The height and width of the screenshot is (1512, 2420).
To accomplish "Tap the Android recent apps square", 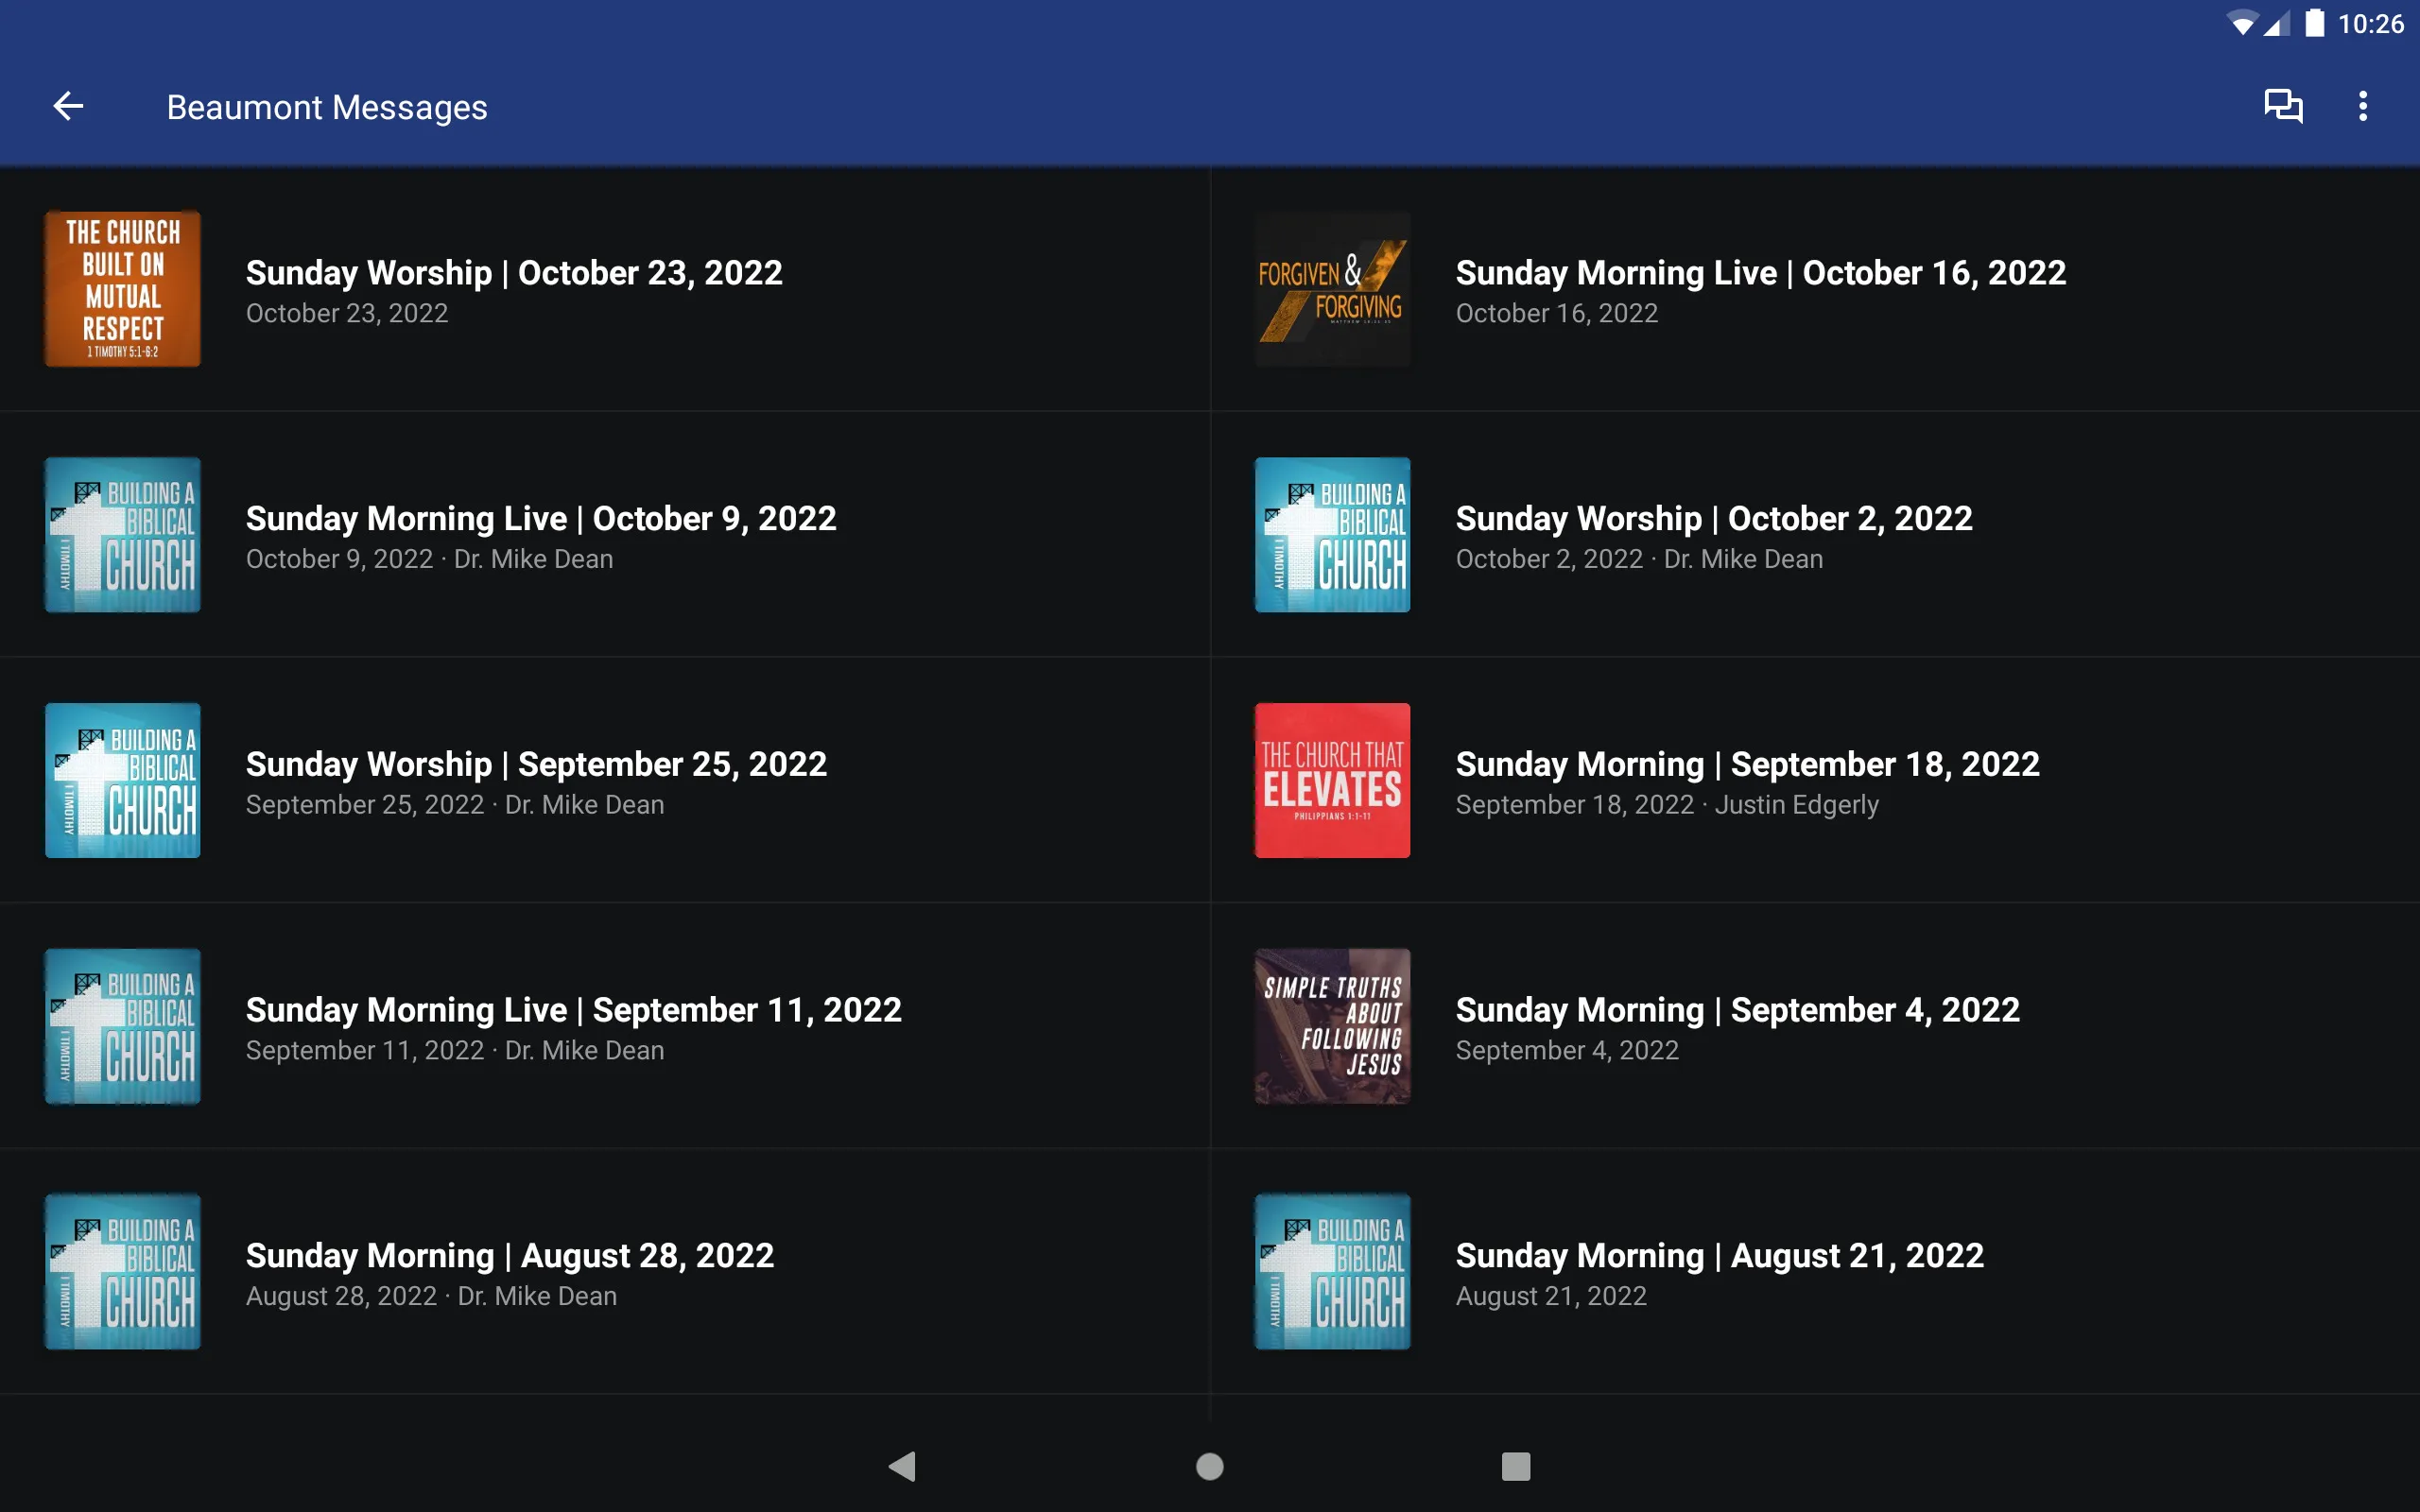I will point(1516,1466).
